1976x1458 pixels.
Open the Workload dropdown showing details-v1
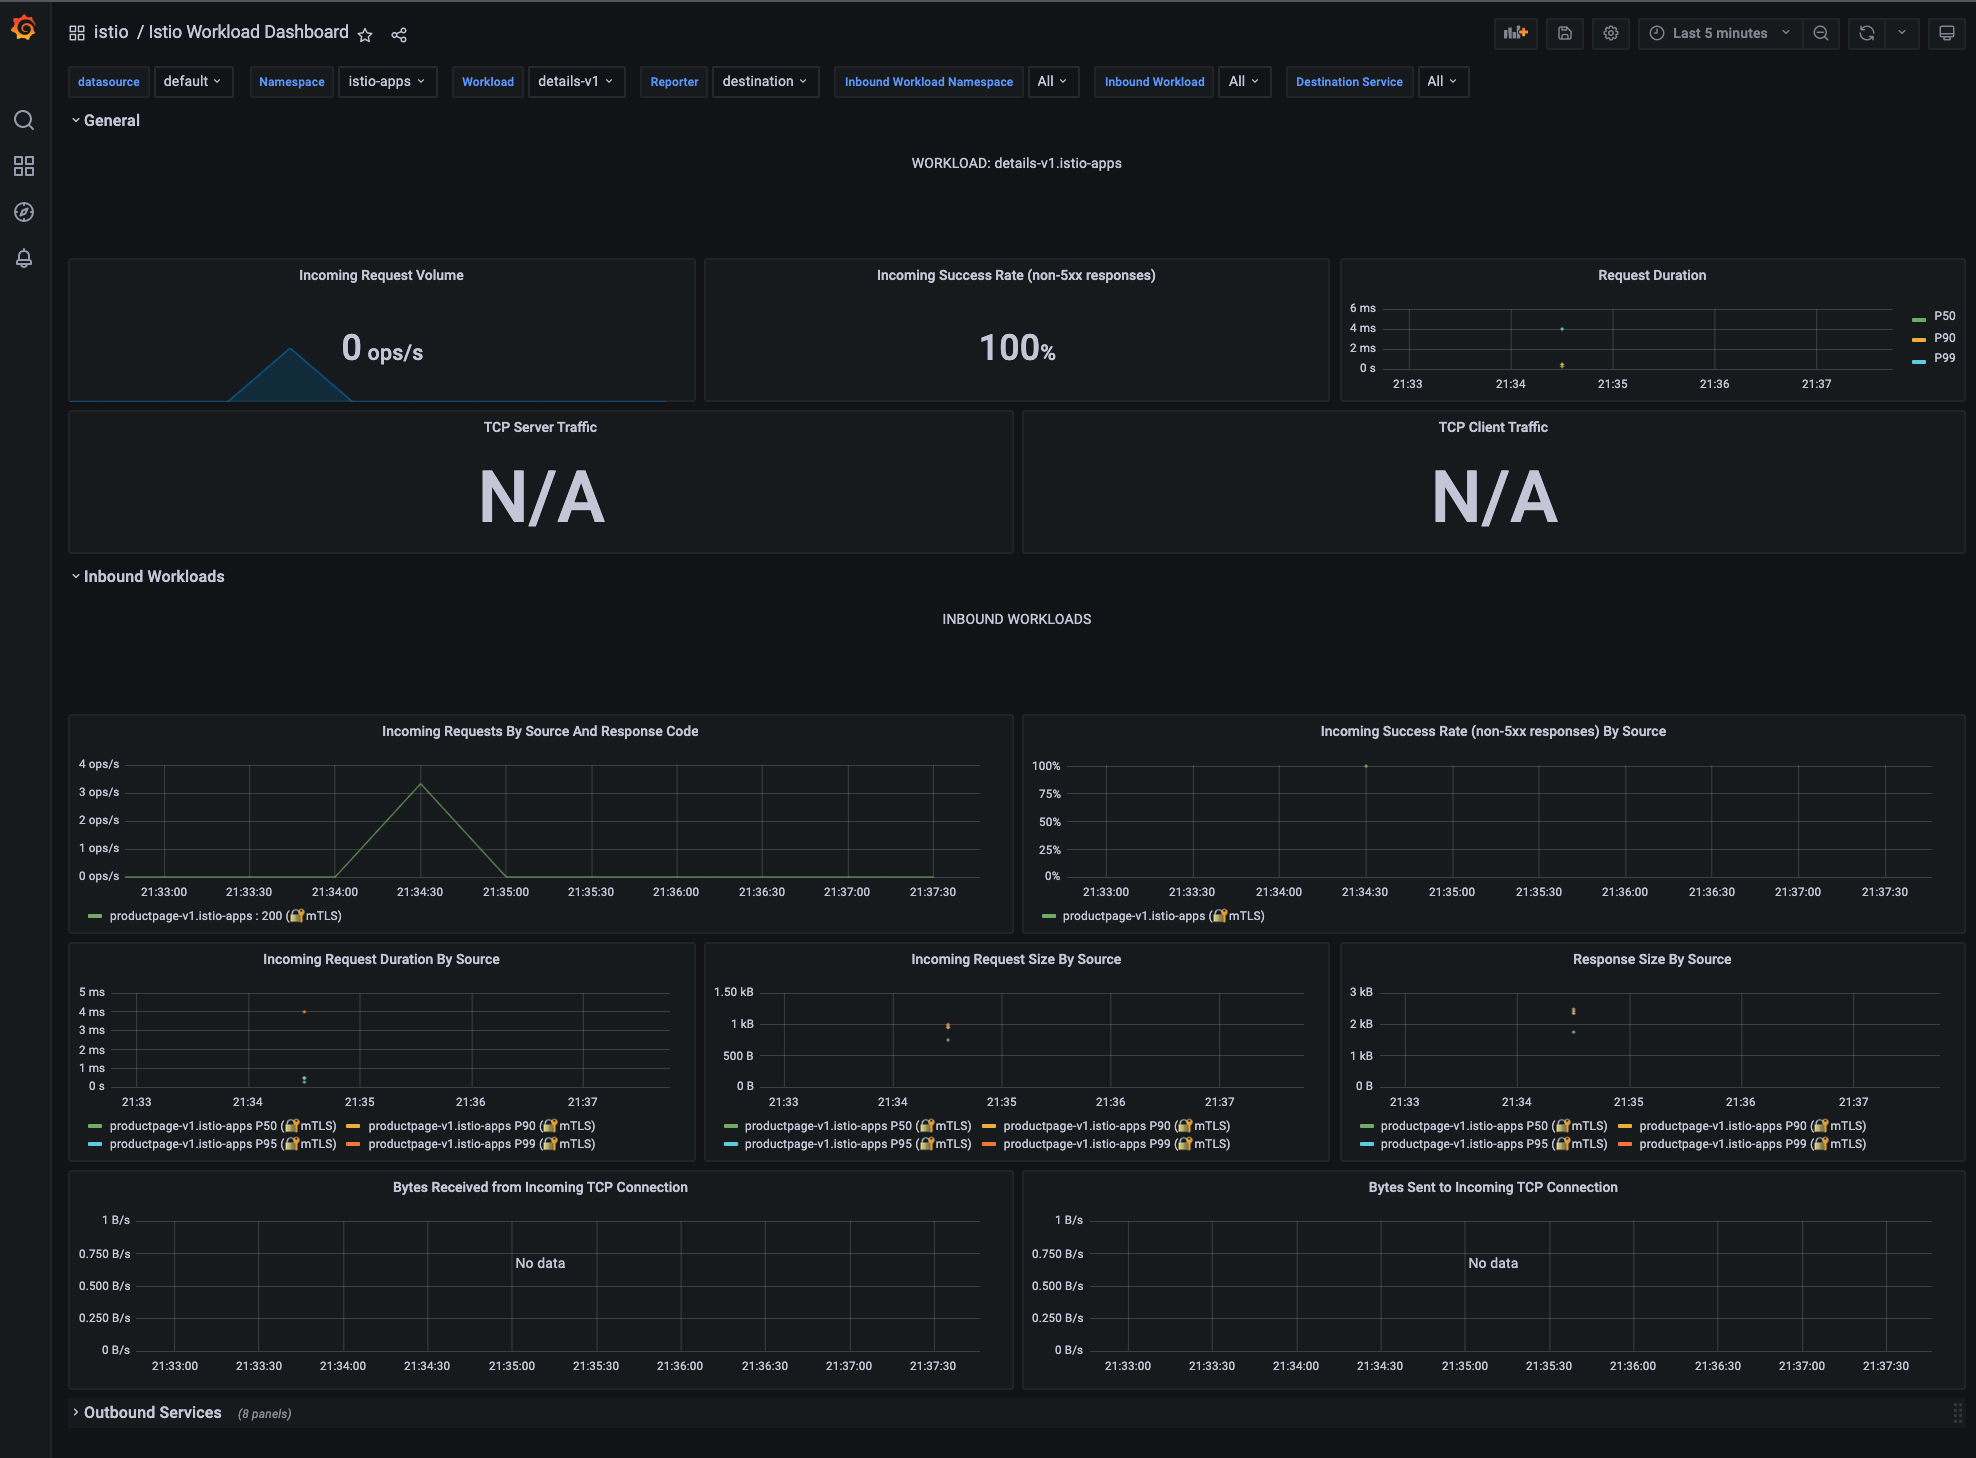point(576,81)
